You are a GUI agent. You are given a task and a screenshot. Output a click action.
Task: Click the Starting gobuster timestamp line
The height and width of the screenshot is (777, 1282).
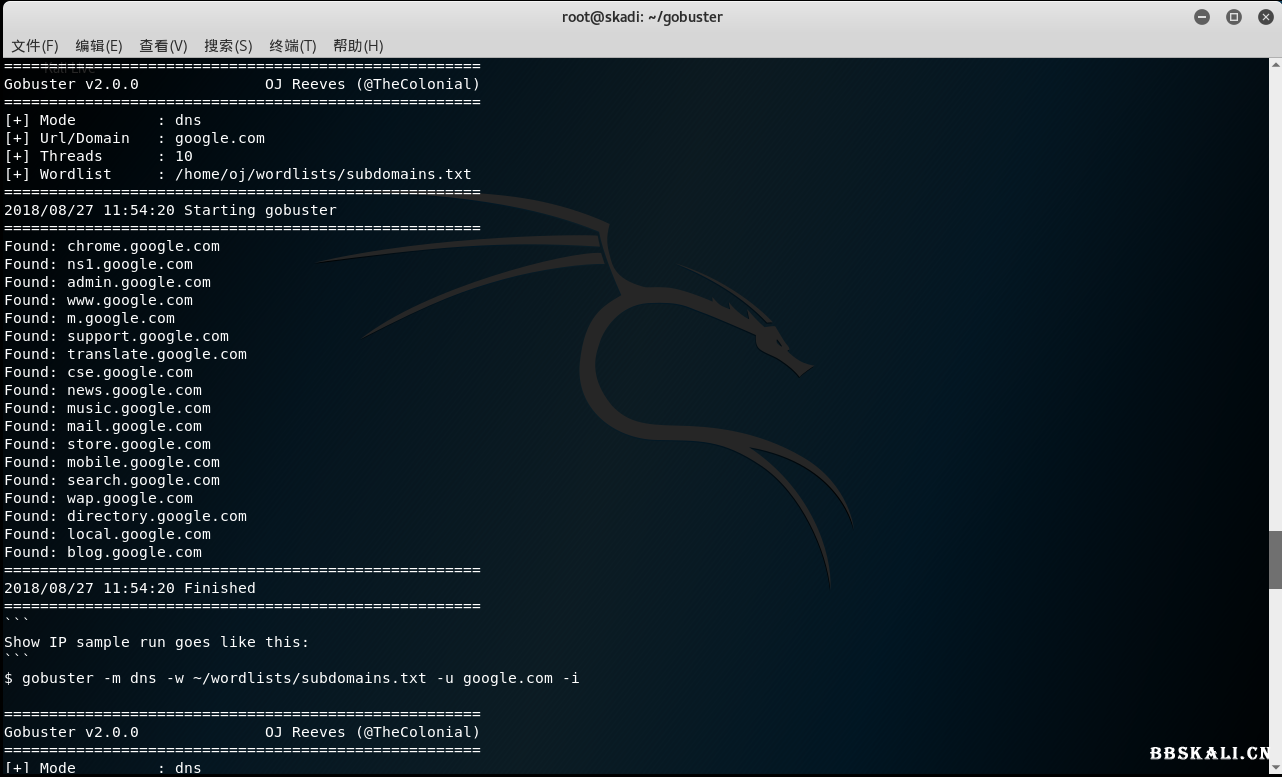pos(170,210)
